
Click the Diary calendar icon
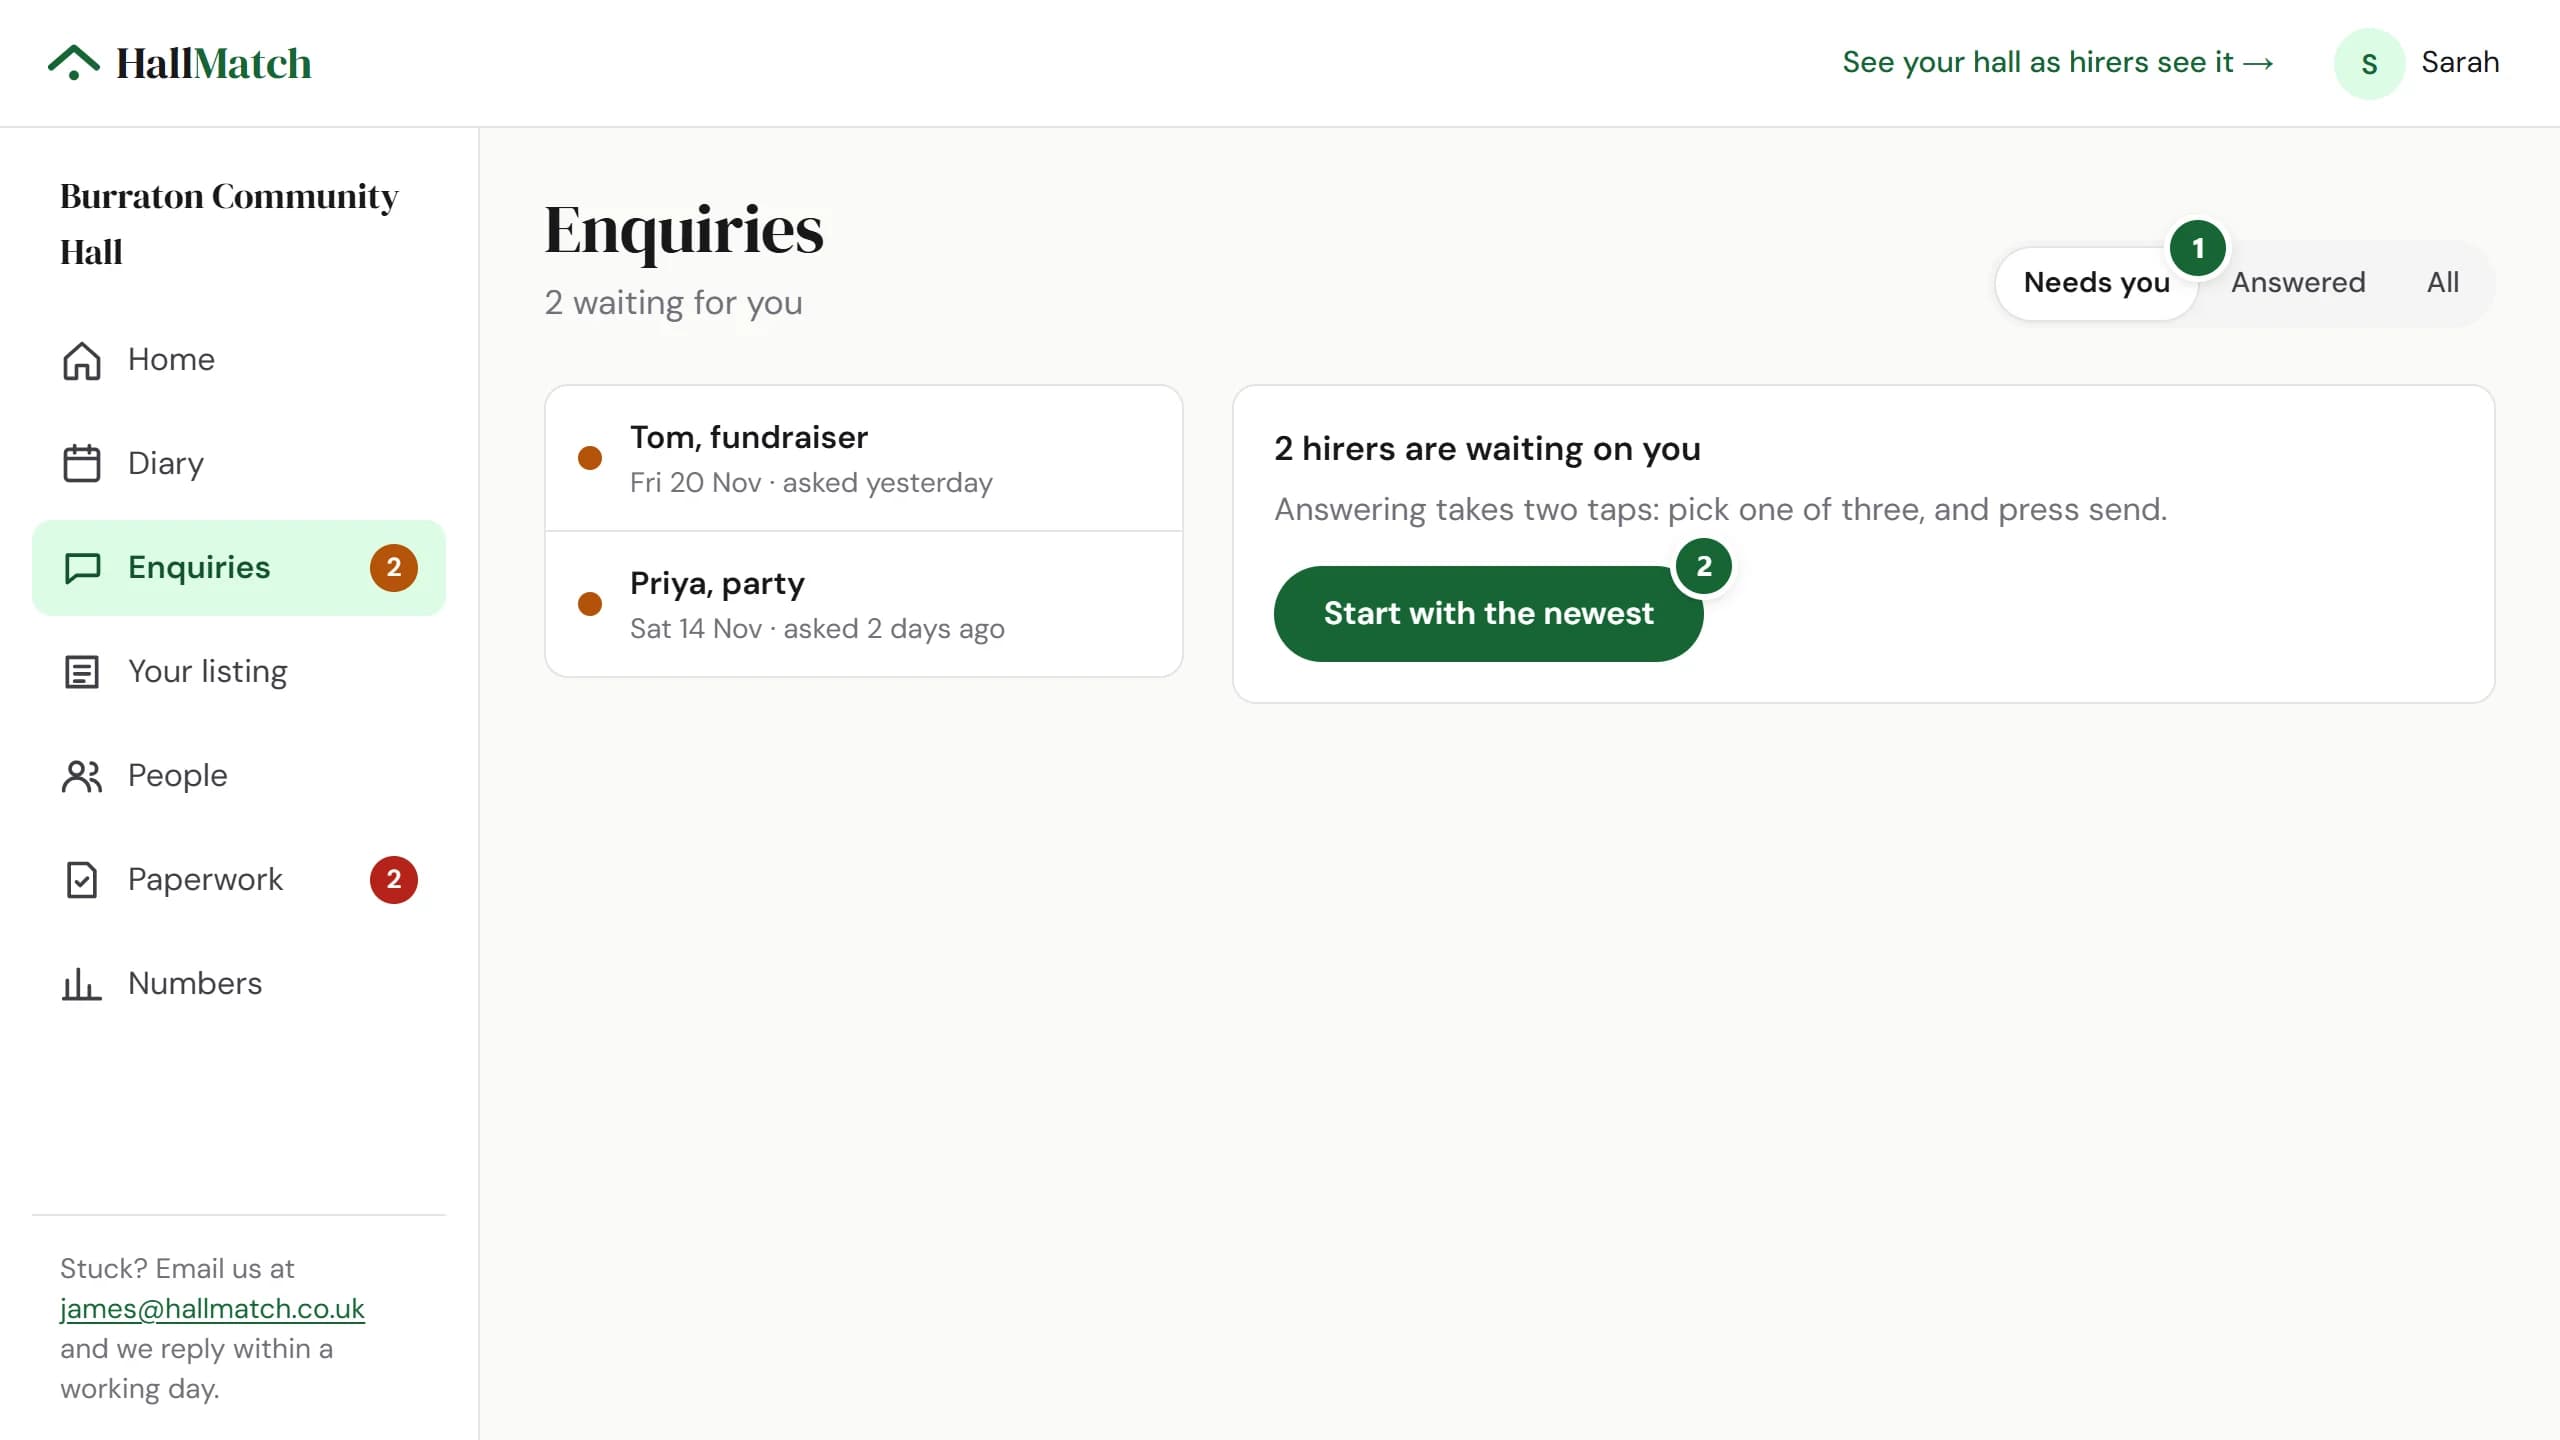click(x=82, y=464)
